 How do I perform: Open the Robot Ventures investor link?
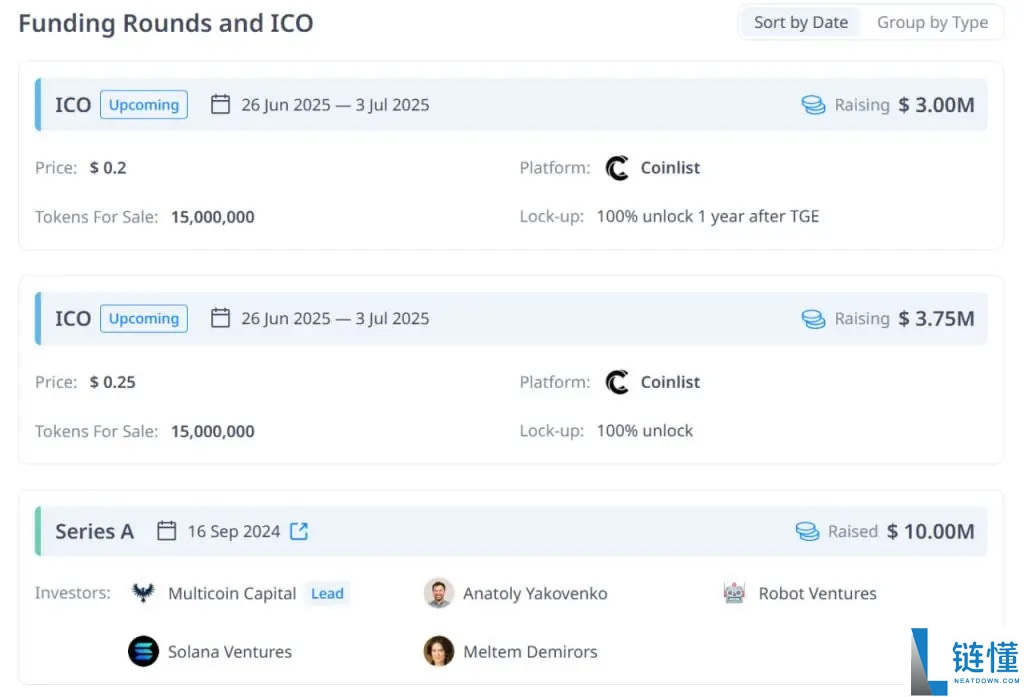tap(817, 593)
